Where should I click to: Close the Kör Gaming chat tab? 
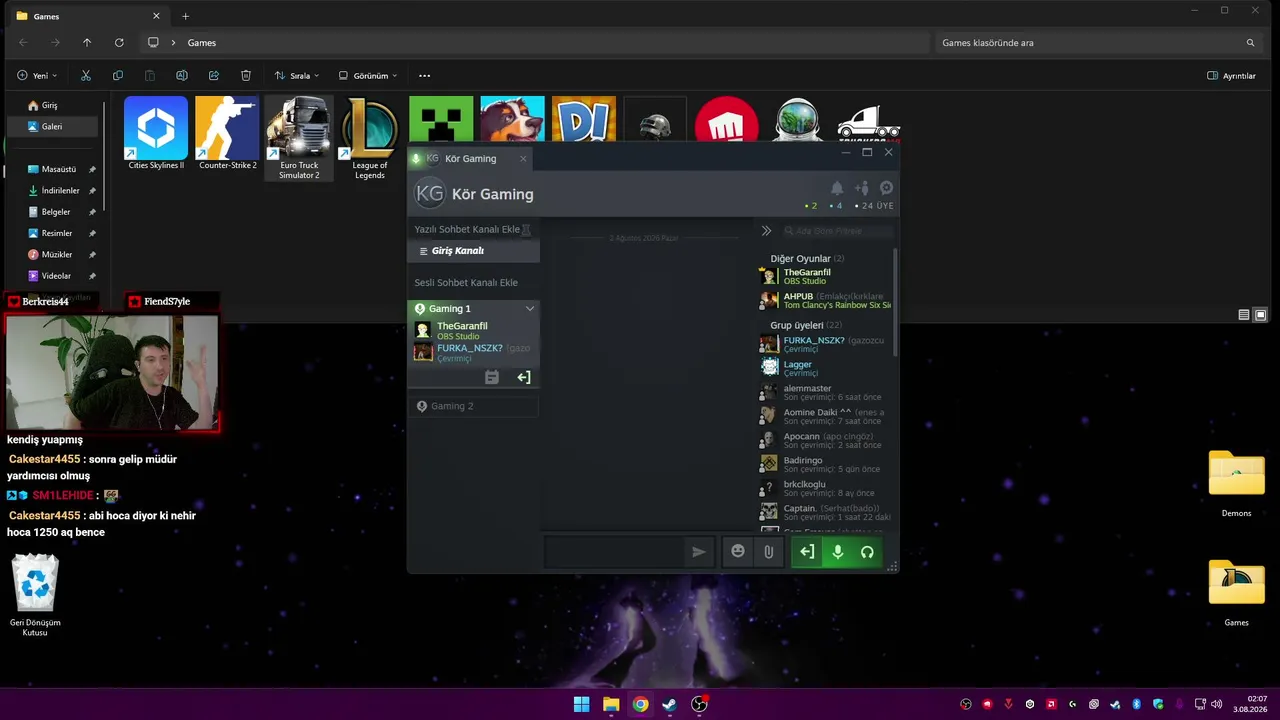[x=522, y=159]
